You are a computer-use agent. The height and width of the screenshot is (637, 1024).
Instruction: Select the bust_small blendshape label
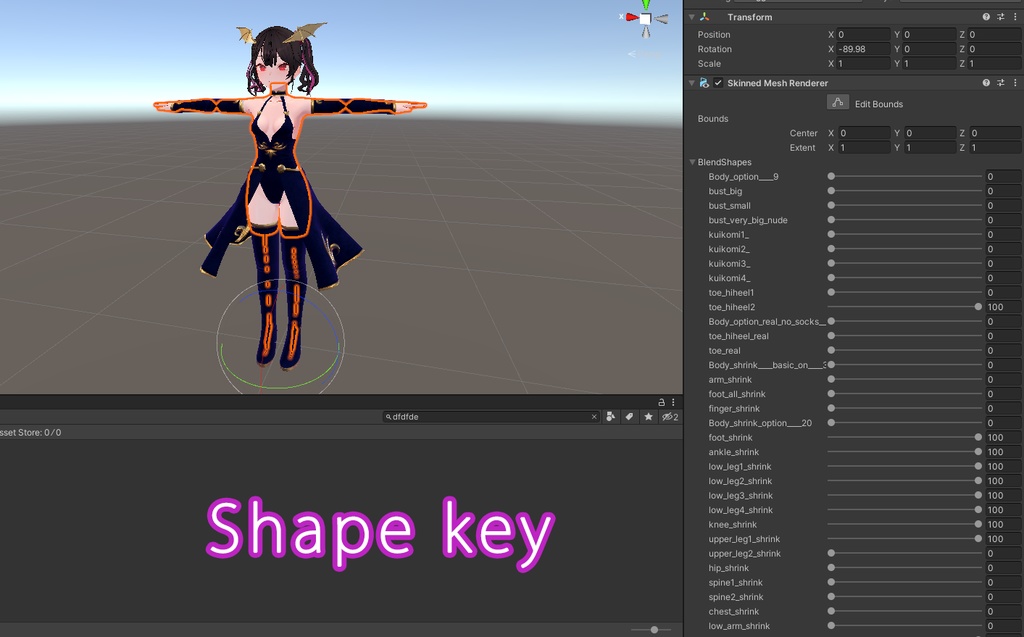729,206
